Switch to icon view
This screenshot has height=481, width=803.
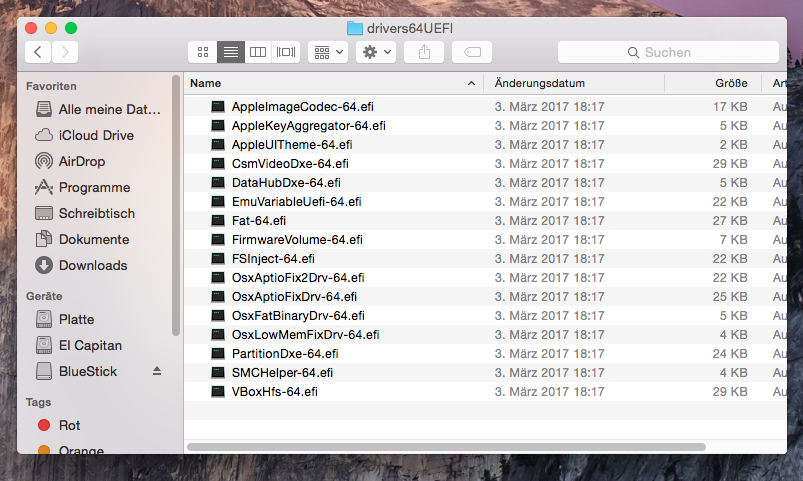coord(203,52)
